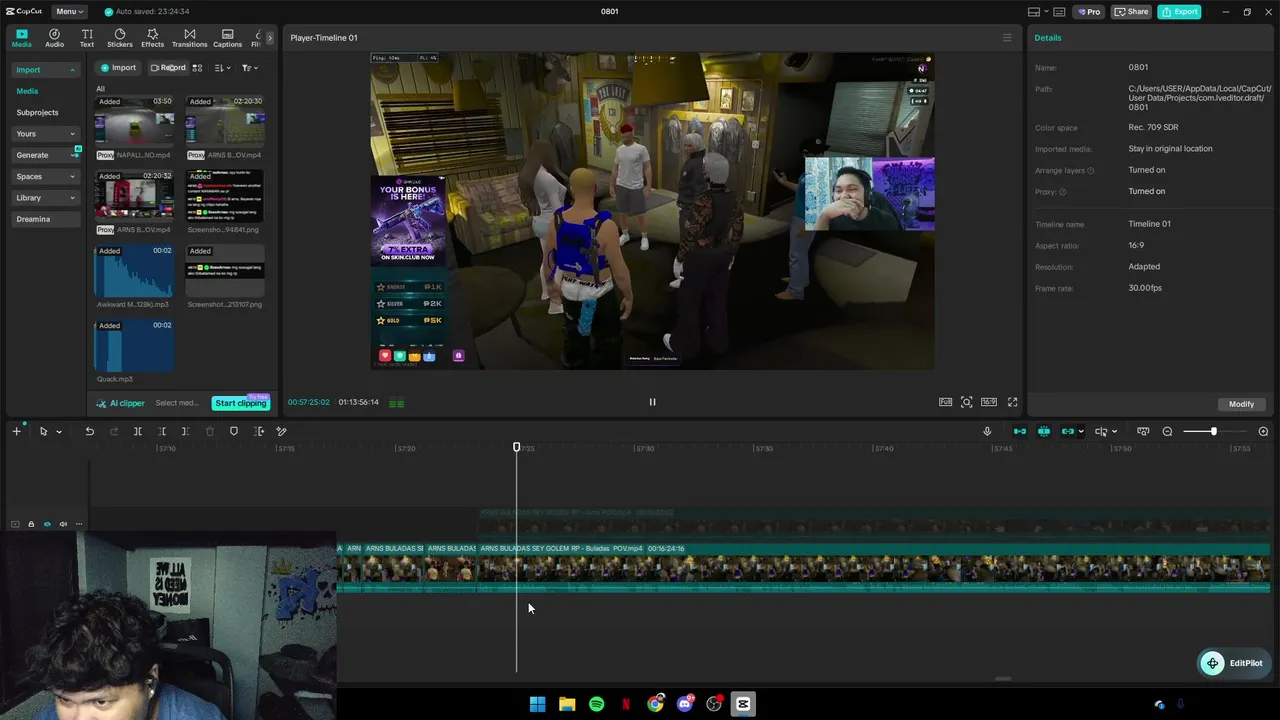Mute the track audio

62,524
